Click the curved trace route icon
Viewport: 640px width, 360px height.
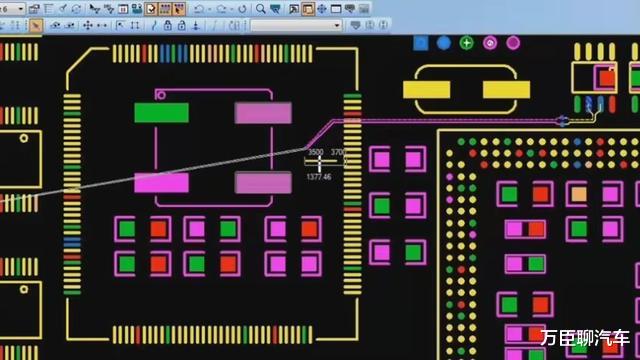point(153,25)
